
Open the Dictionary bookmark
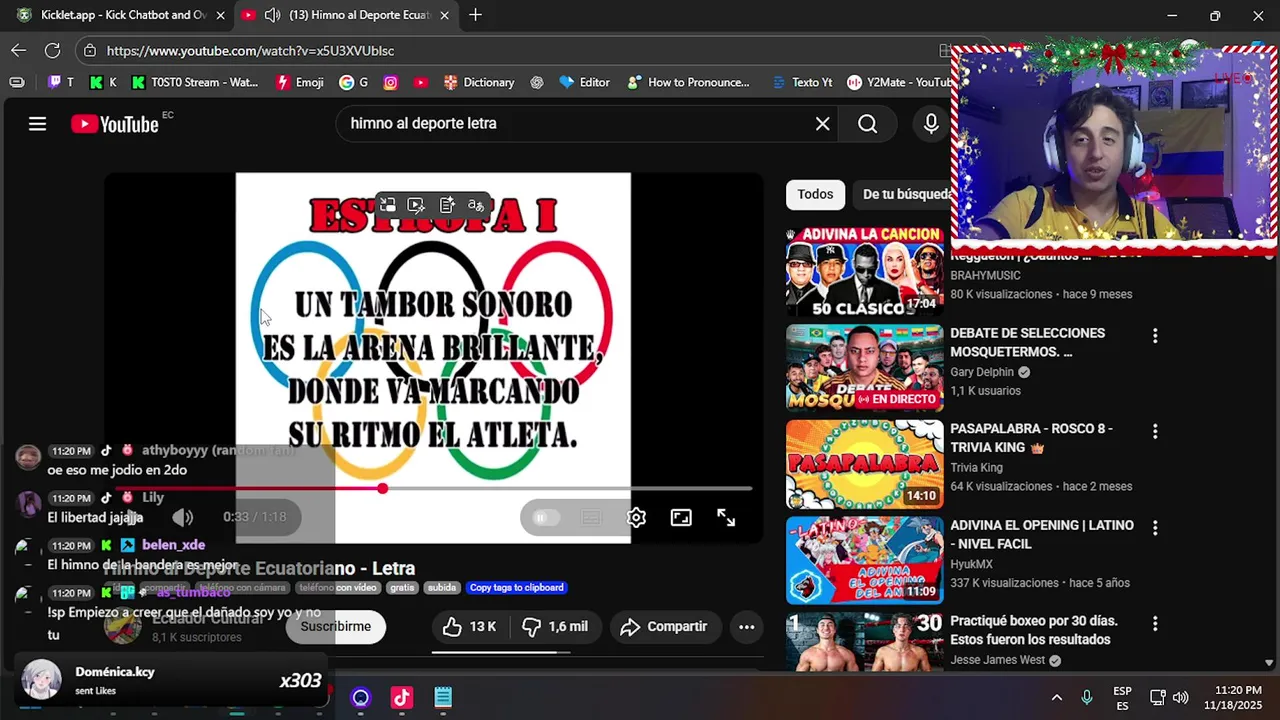[x=479, y=82]
